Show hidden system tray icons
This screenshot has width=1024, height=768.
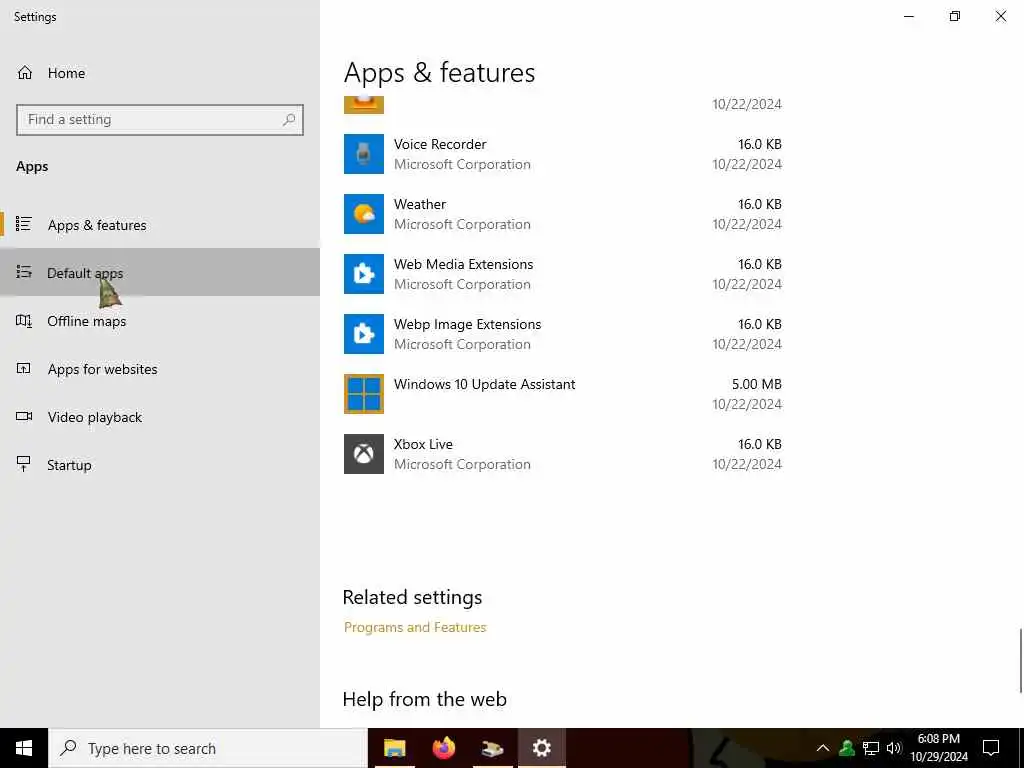click(823, 748)
